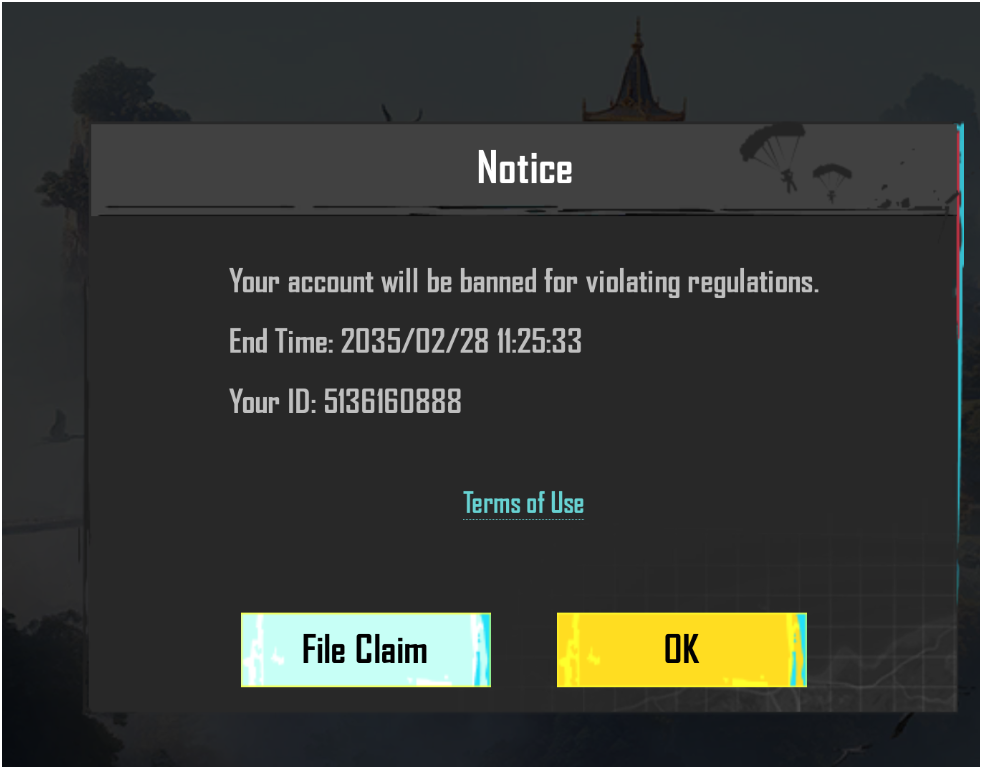This screenshot has height=769, width=982.
Task: Click the antler shape behind the dialog top
Action: [x=401, y=113]
